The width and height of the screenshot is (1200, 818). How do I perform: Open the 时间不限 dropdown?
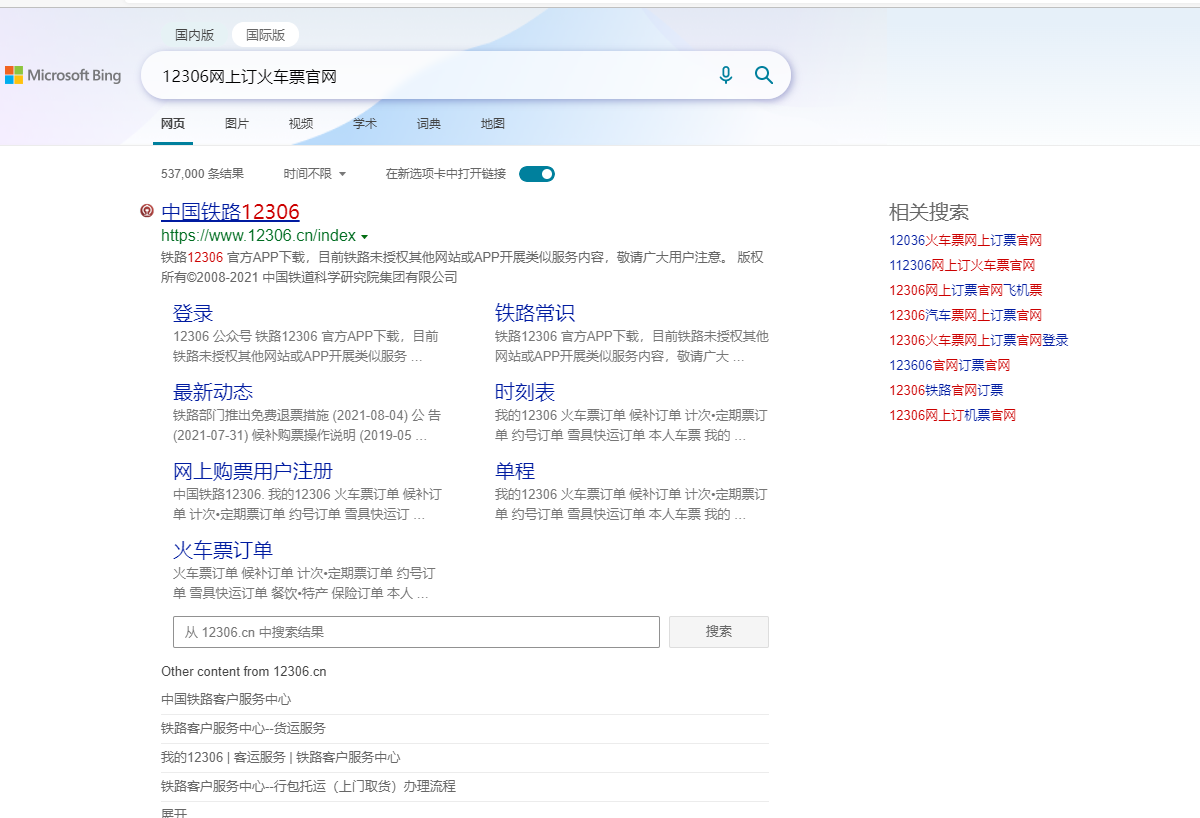tap(314, 174)
